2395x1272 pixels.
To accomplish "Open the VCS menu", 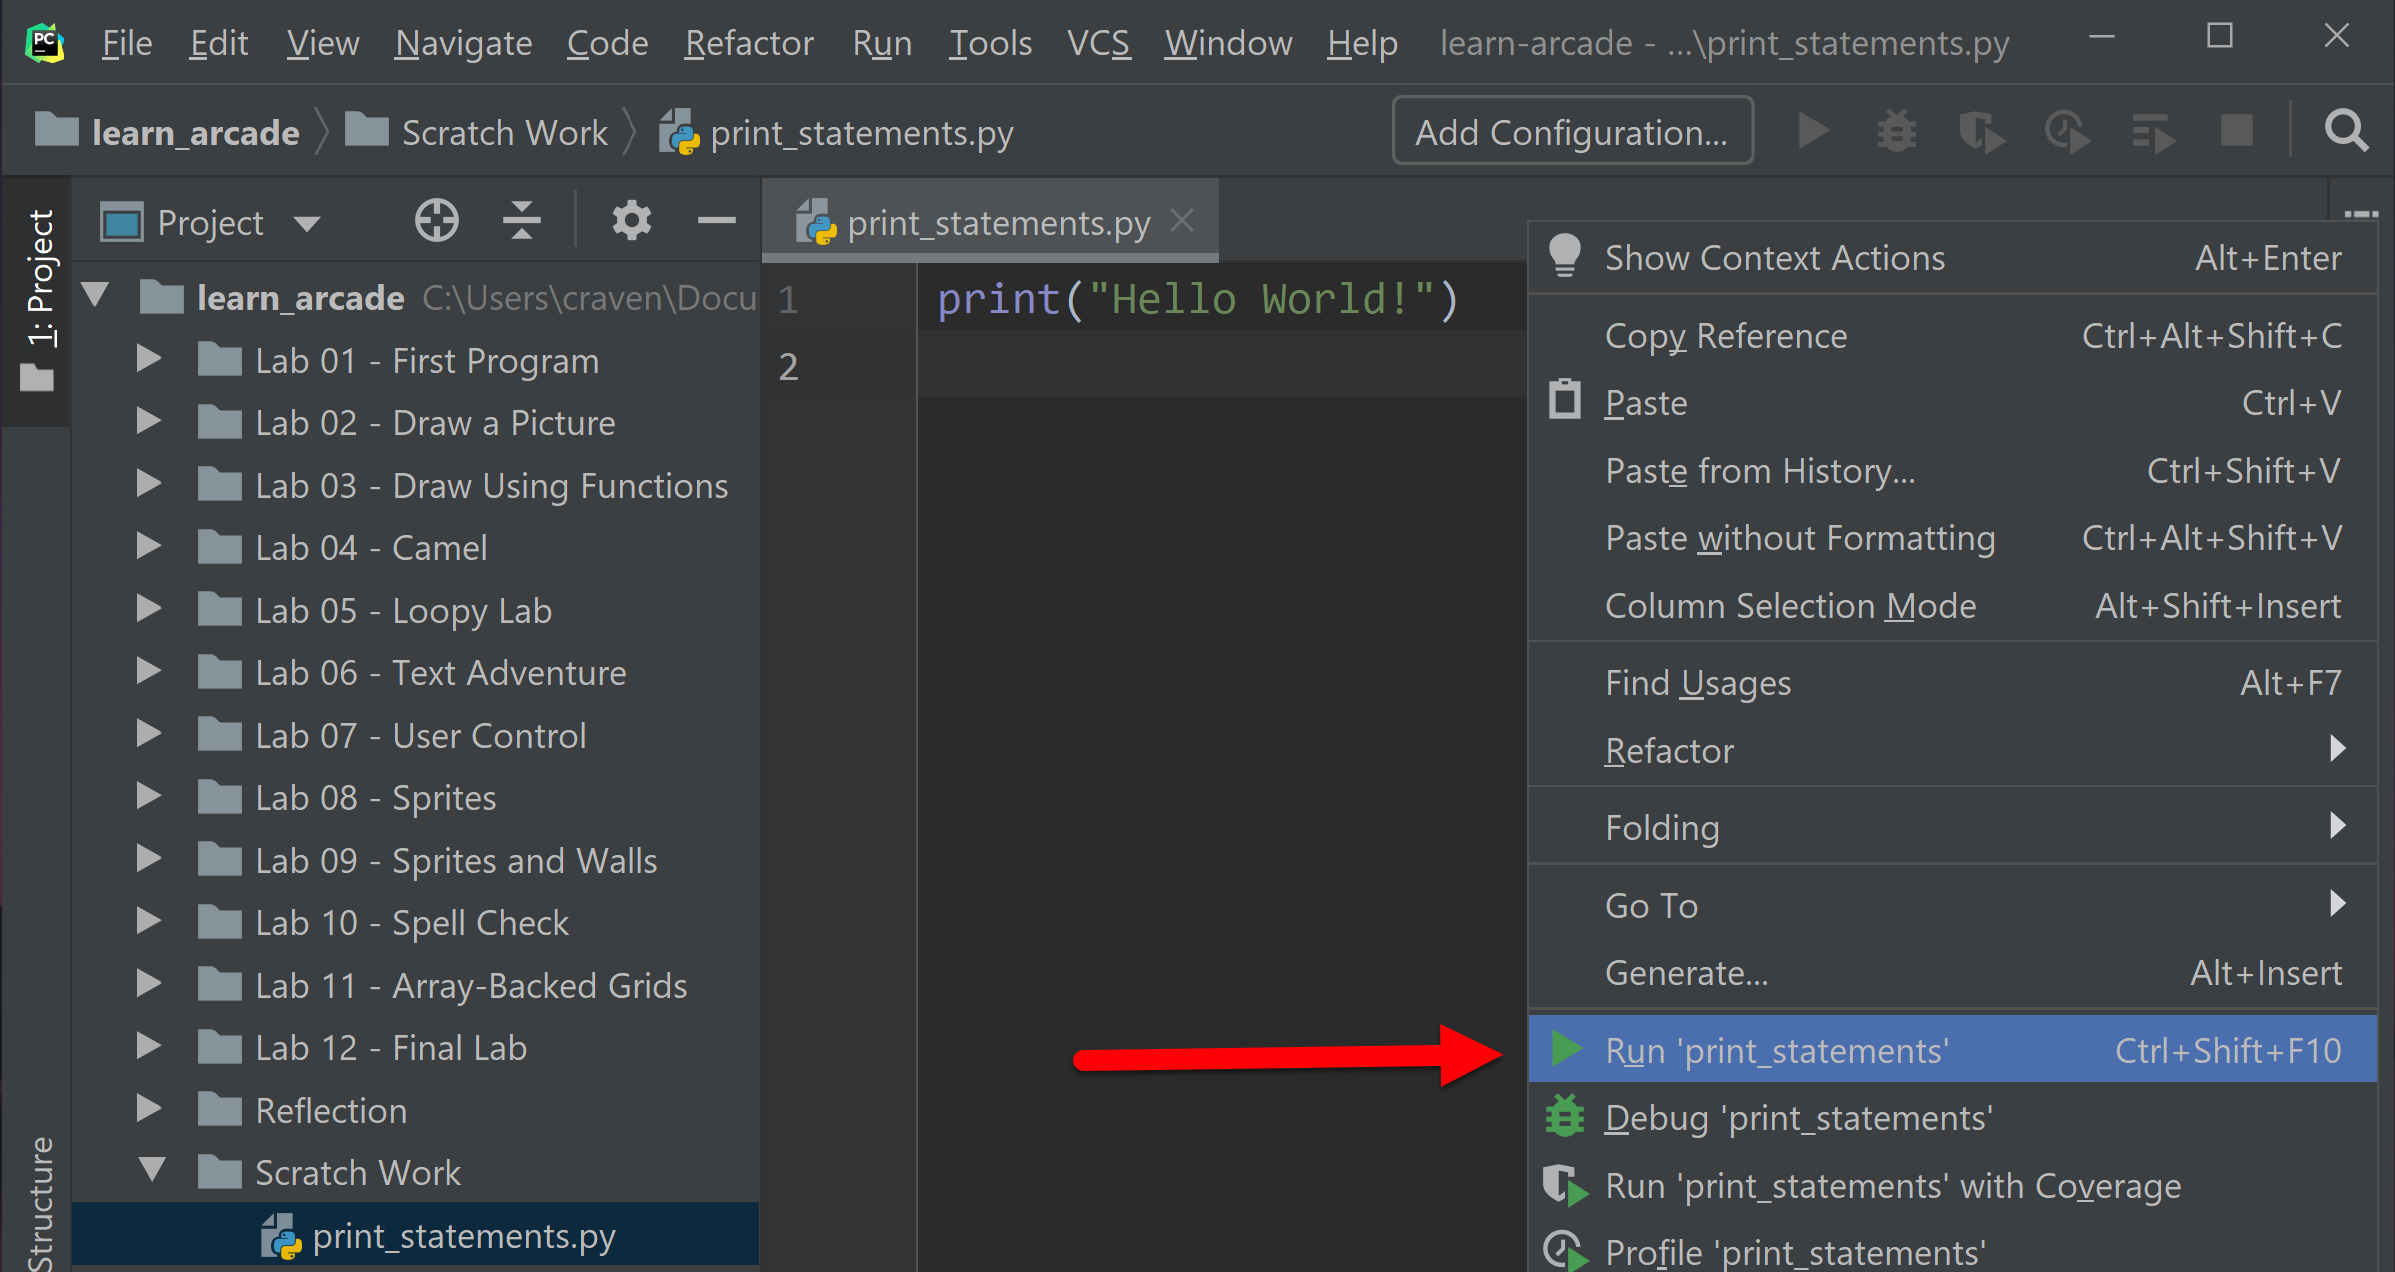I will 1098,43.
